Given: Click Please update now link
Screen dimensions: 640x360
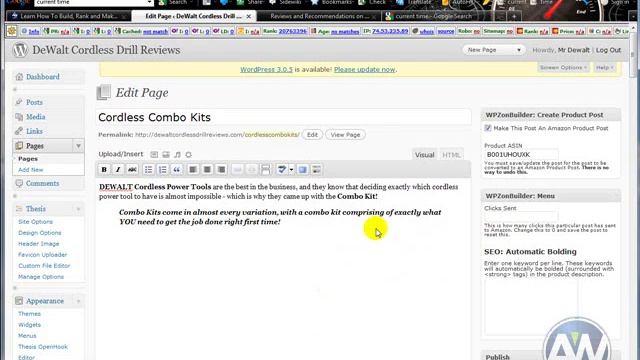Looking at the screenshot, I should (364, 70).
